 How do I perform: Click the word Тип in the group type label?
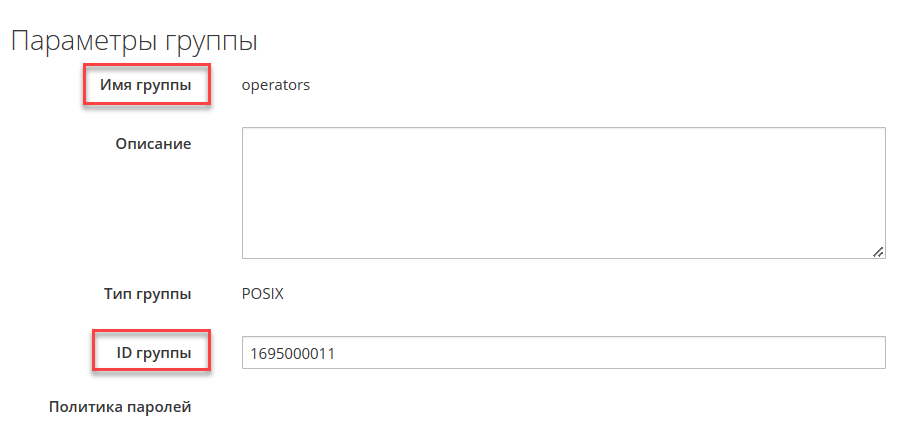tap(117, 294)
